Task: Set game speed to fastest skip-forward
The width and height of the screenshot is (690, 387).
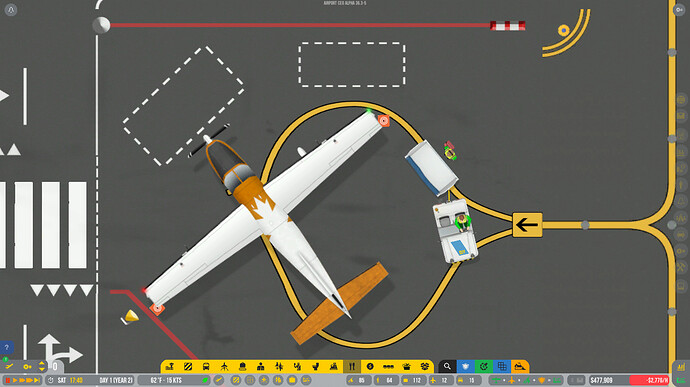Action: tap(37, 380)
